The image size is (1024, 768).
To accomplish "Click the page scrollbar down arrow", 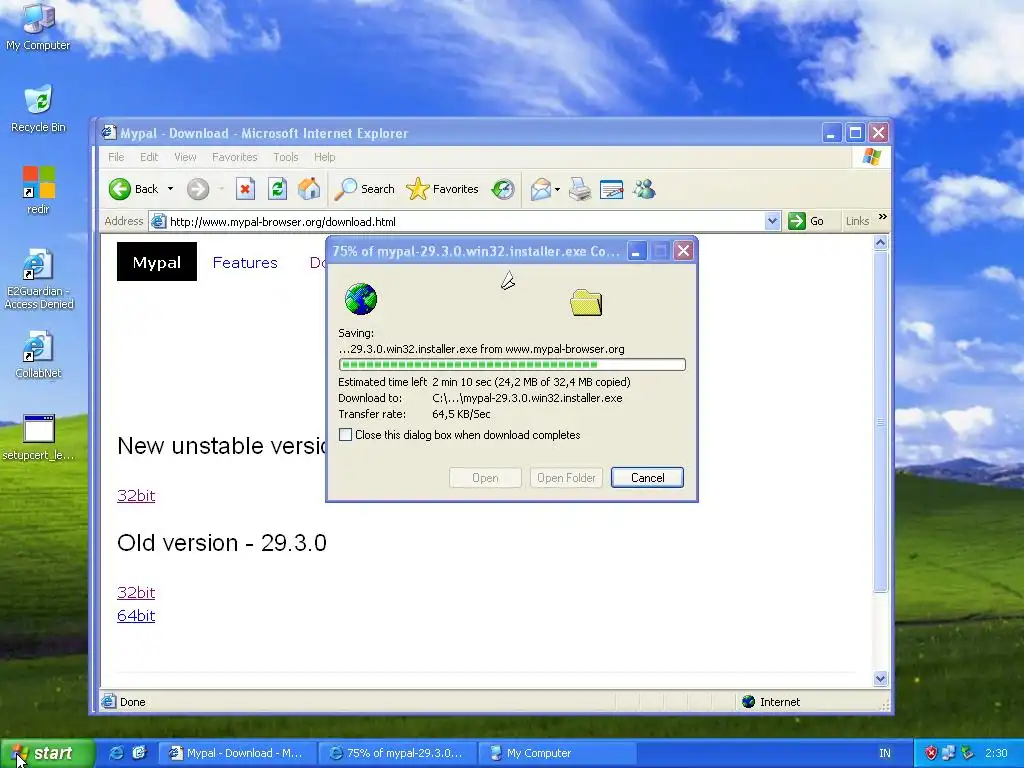I will pos(880,679).
